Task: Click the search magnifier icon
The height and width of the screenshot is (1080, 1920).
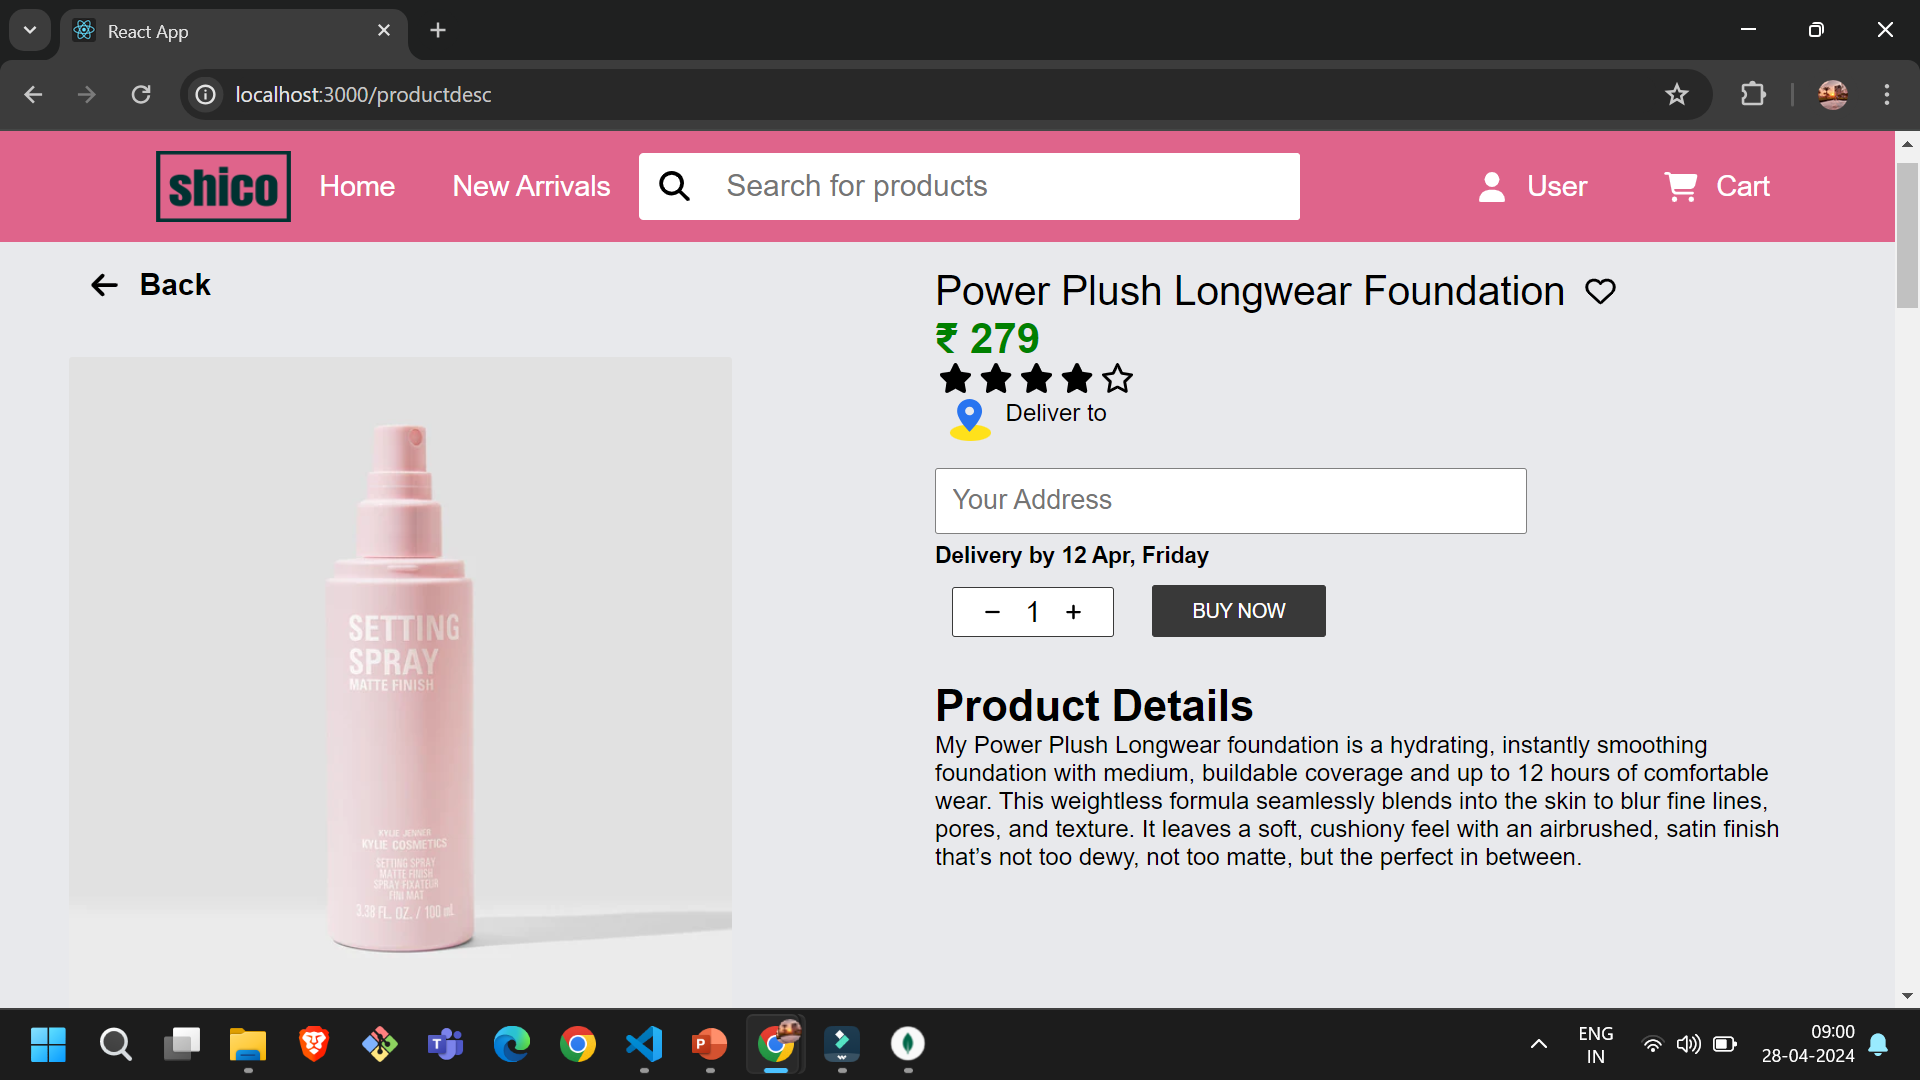Action: (x=675, y=186)
